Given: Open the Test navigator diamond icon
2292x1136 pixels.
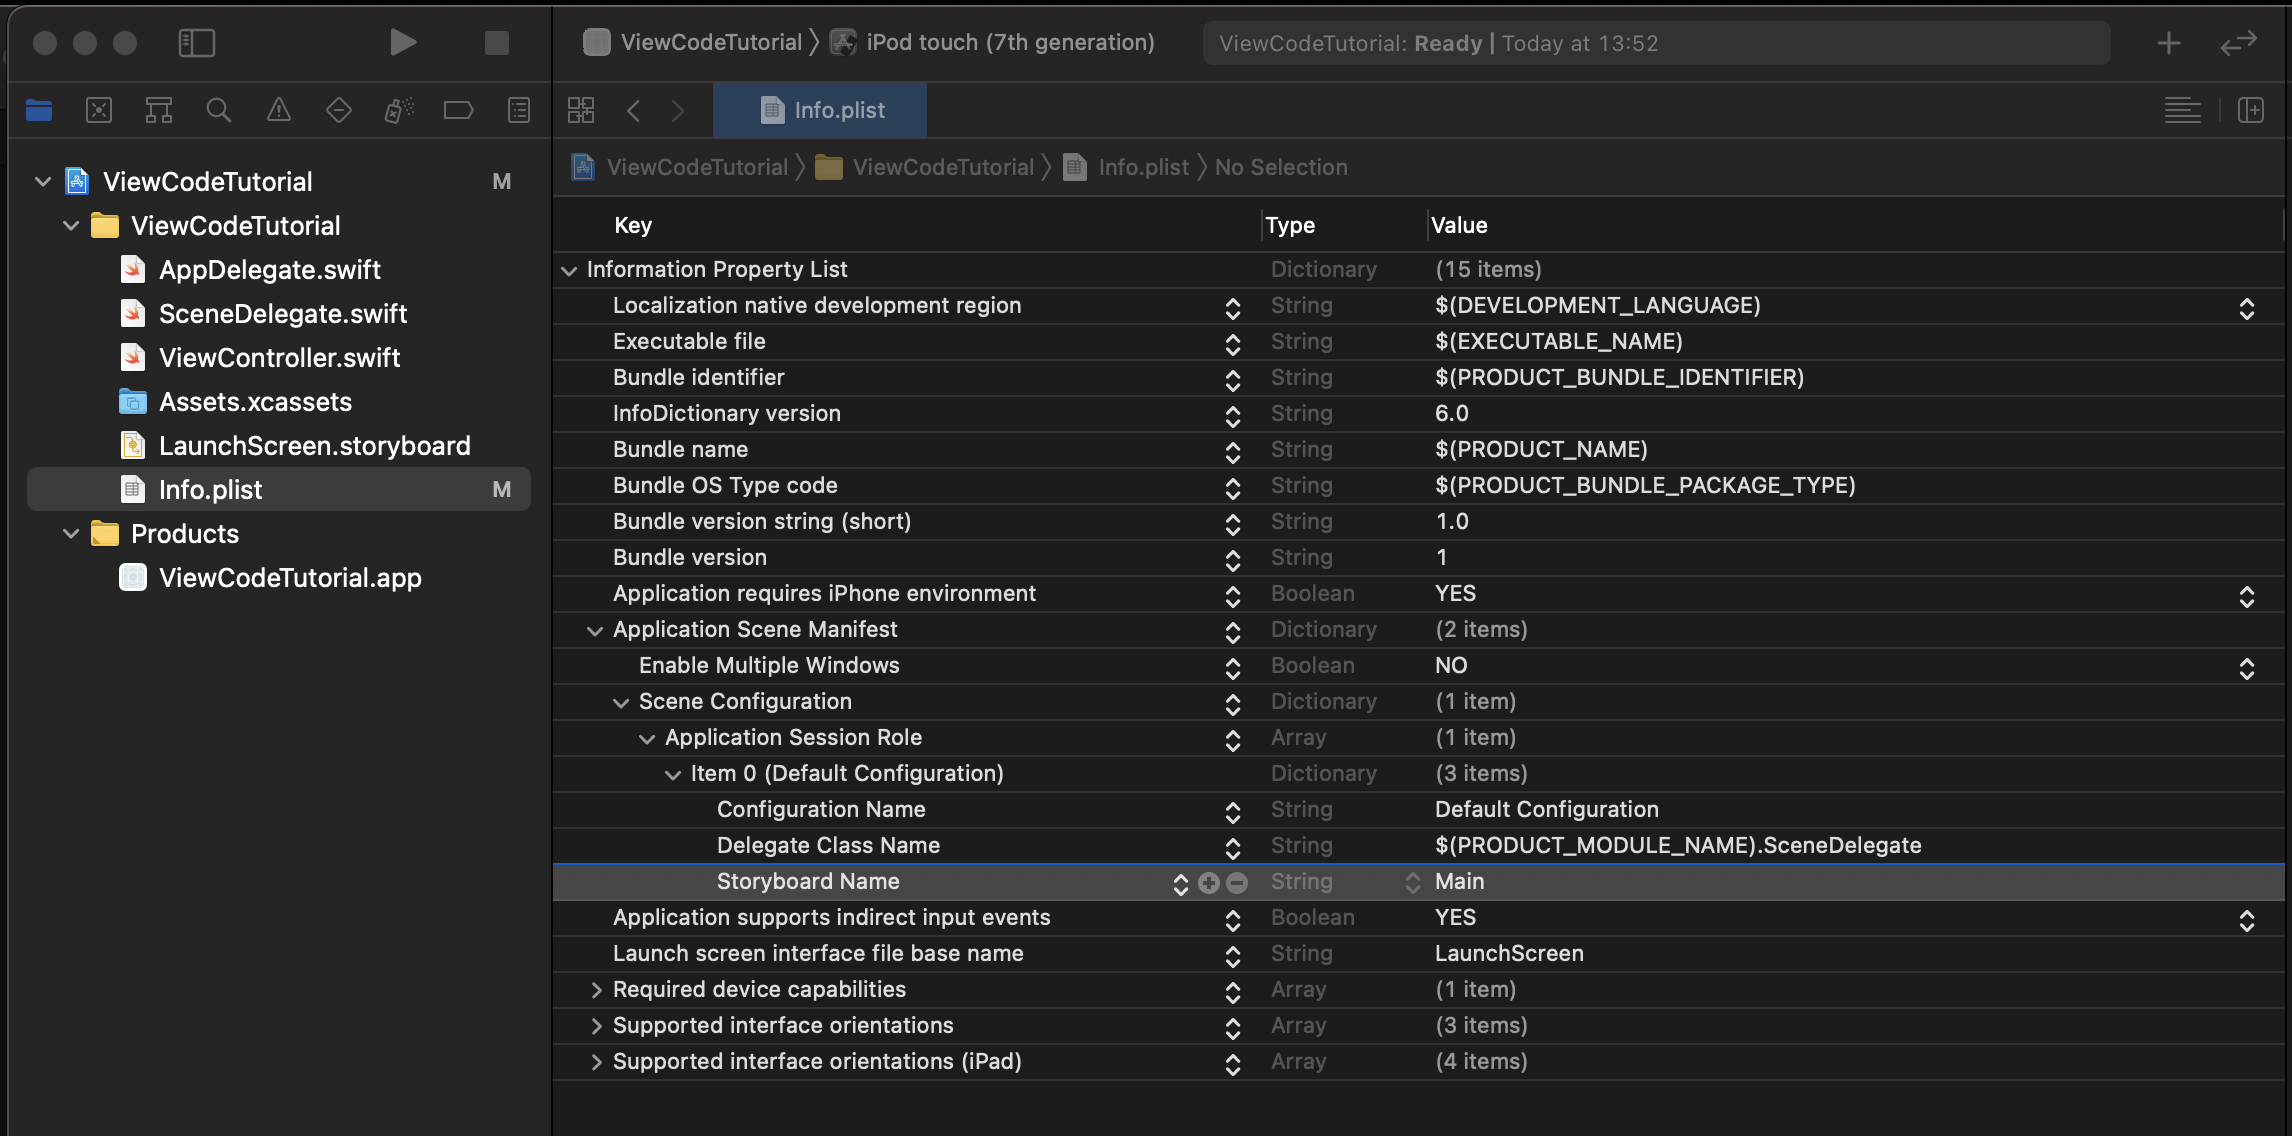Looking at the screenshot, I should [339, 110].
